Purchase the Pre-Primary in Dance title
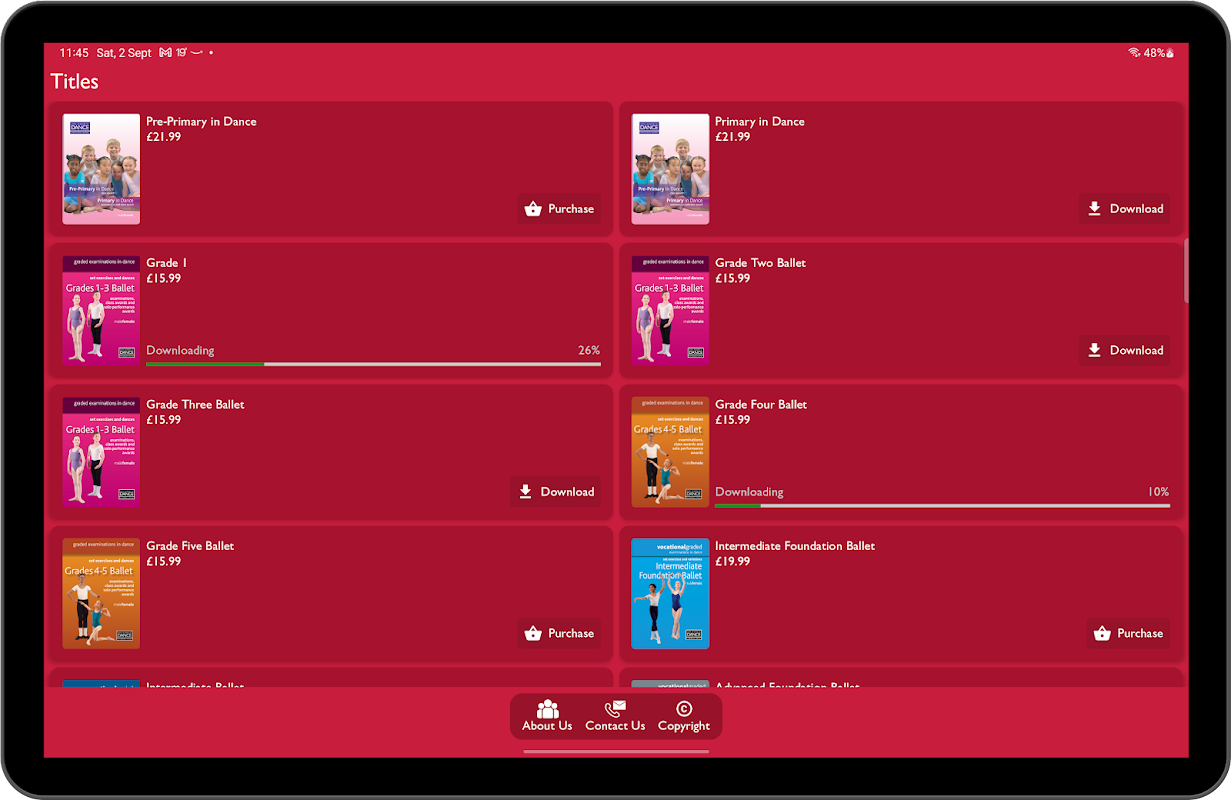 pos(559,209)
